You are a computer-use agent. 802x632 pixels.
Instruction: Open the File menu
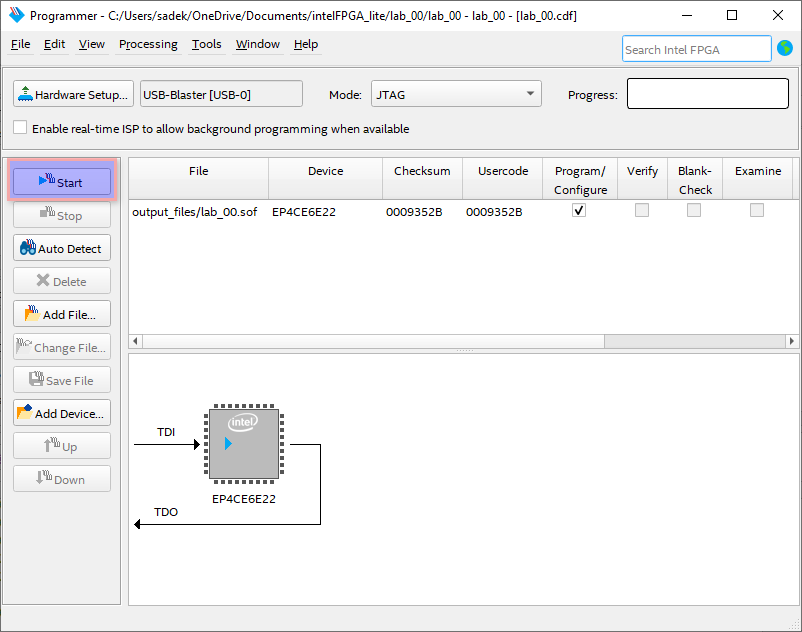pos(21,44)
